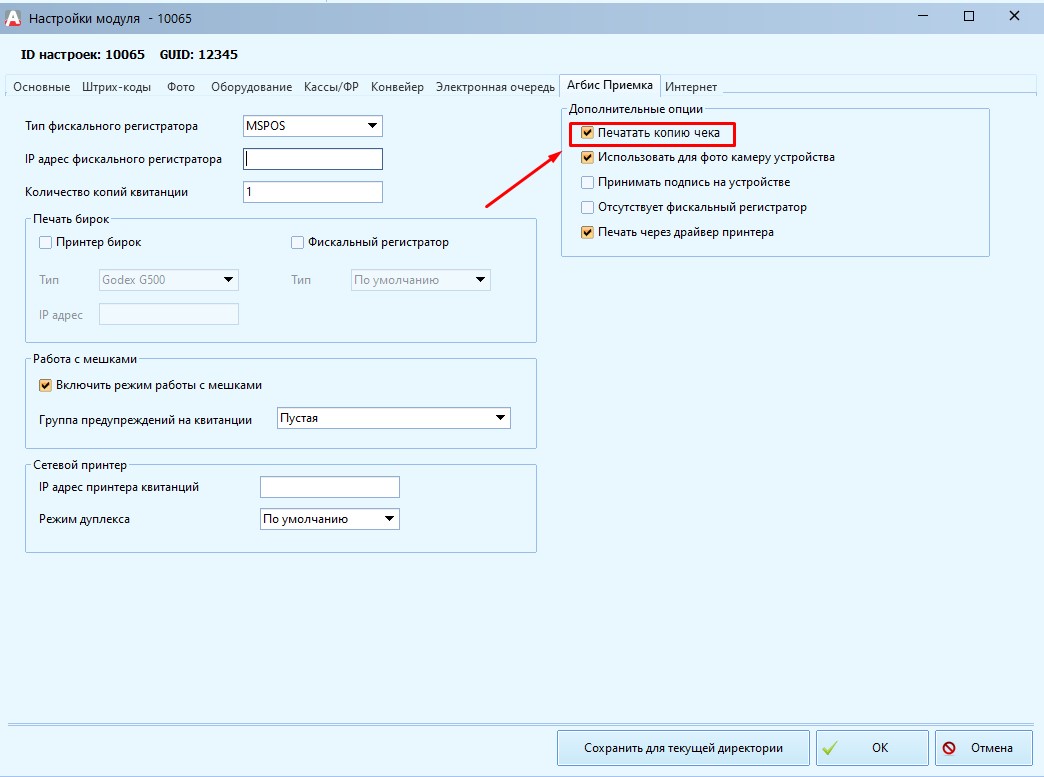
Task: Click the Количество копий квитанции field
Action: 313,192
